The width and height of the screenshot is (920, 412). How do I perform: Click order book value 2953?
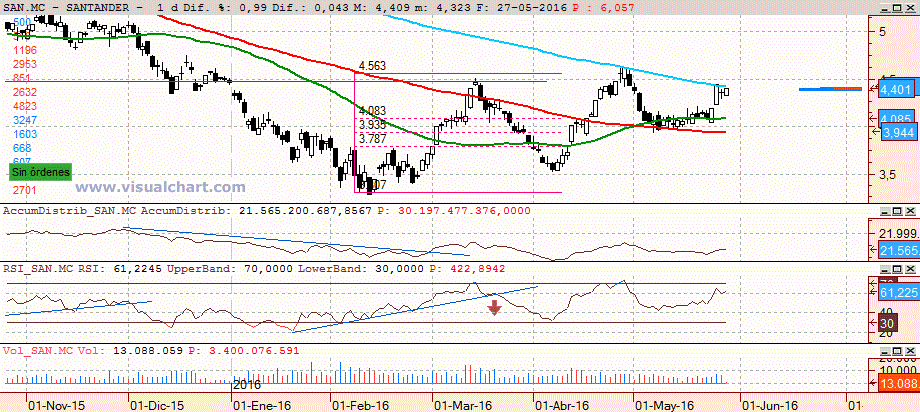click(25, 63)
